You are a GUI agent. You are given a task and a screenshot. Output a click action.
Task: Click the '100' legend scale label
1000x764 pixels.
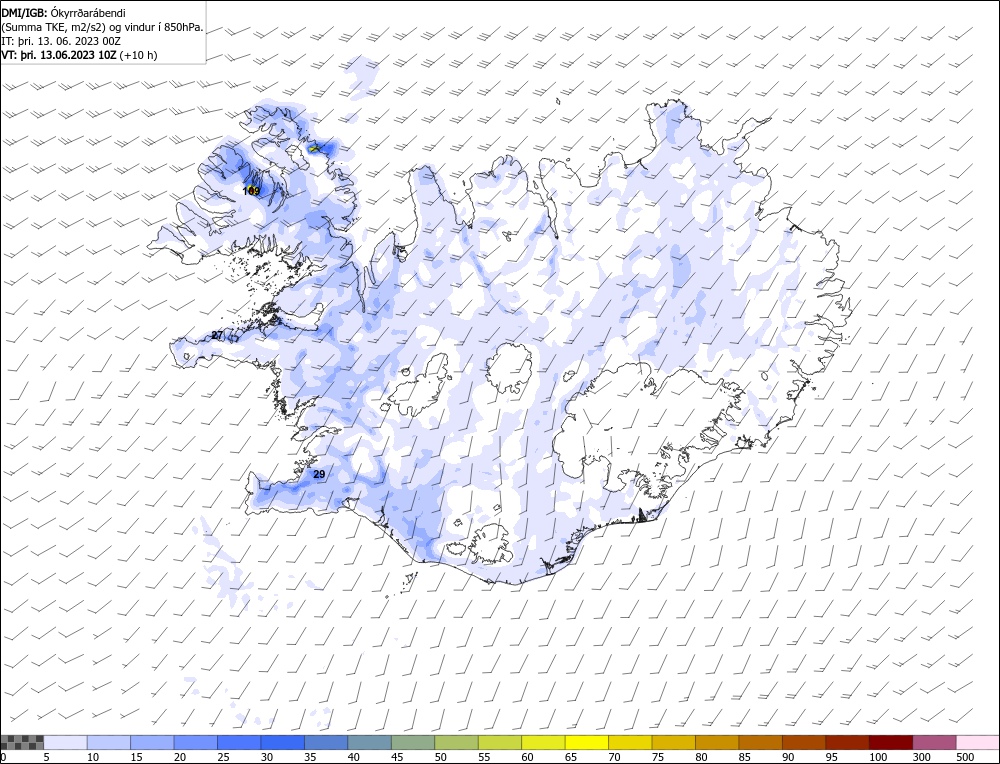tap(878, 757)
